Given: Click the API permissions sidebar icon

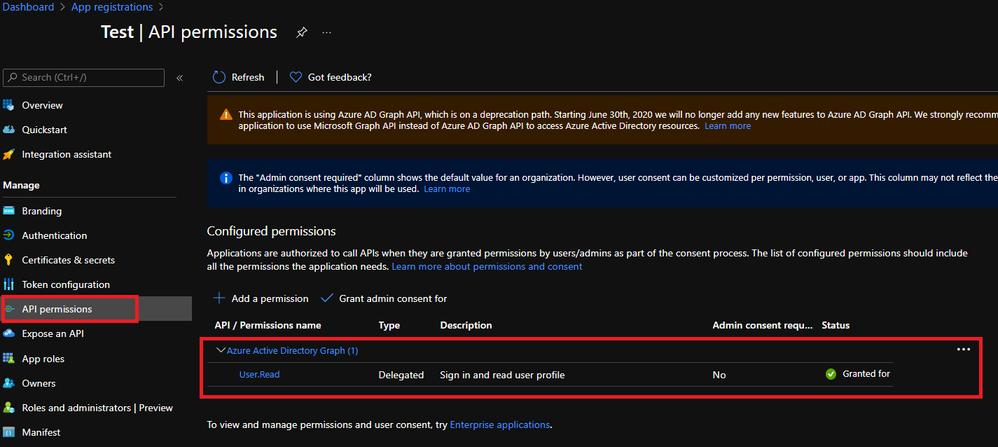Looking at the screenshot, I should [x=9, y=309].
